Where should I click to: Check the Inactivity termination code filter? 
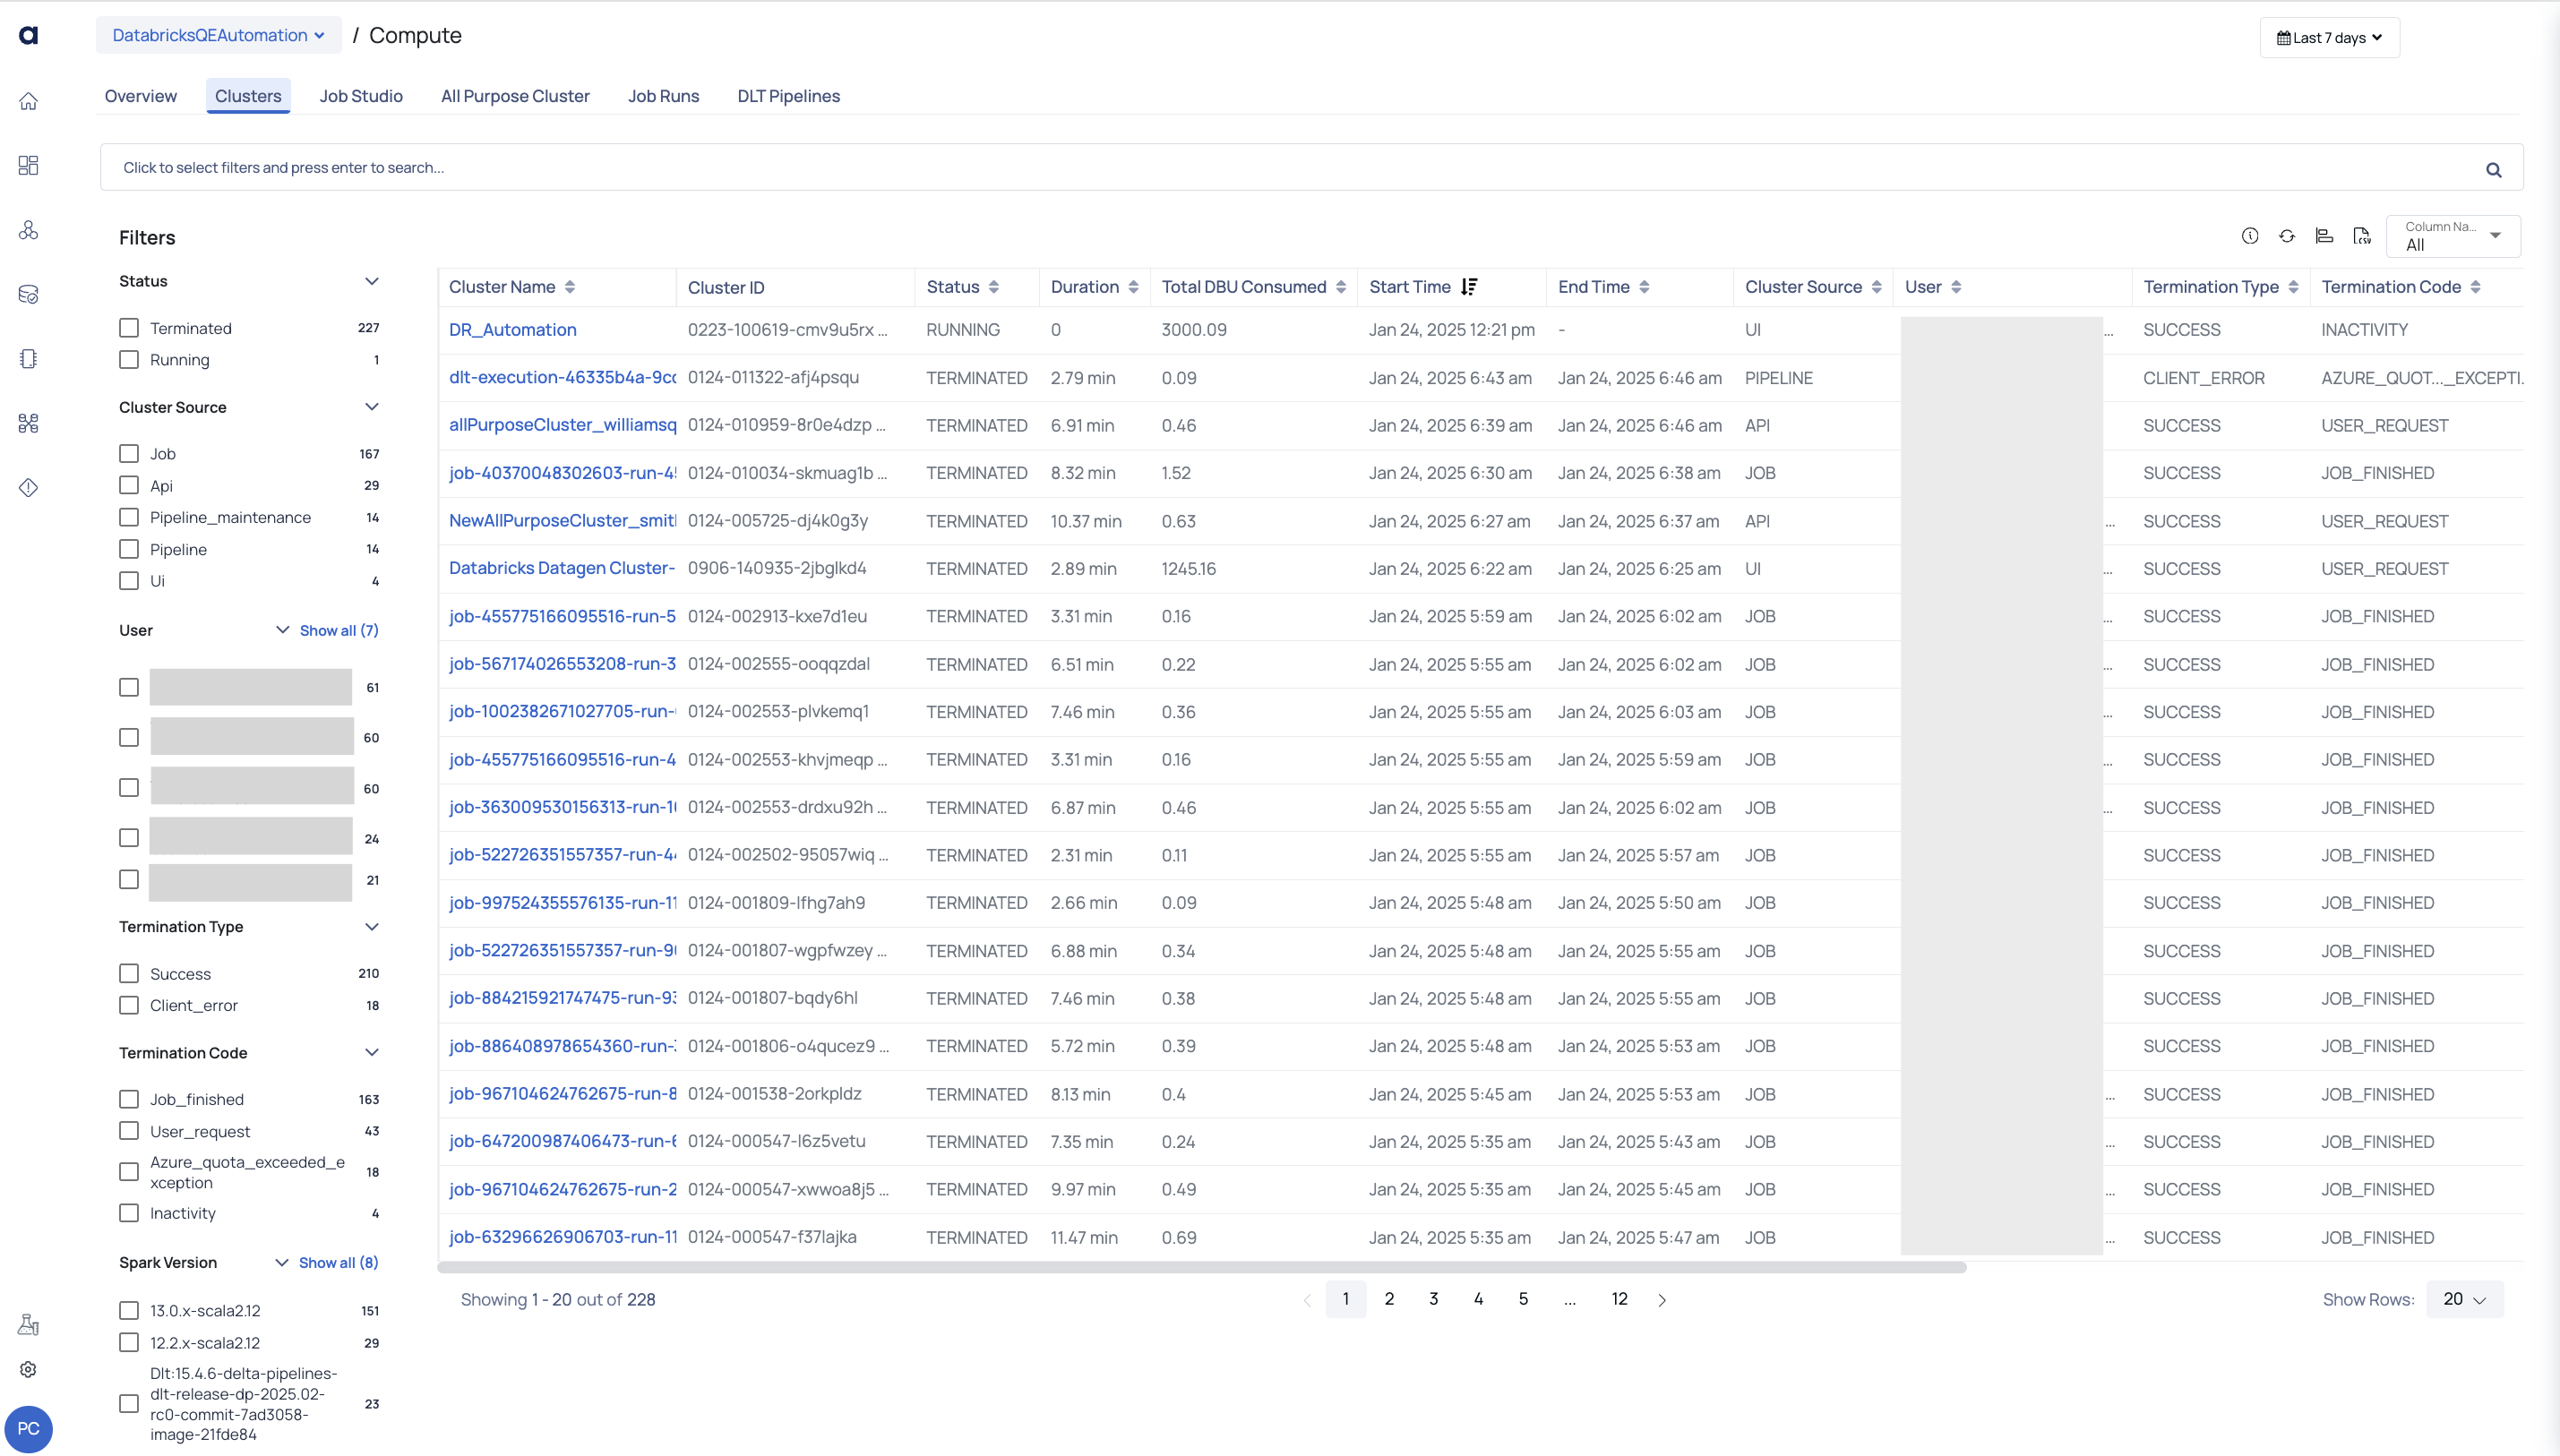[129, 1213]
